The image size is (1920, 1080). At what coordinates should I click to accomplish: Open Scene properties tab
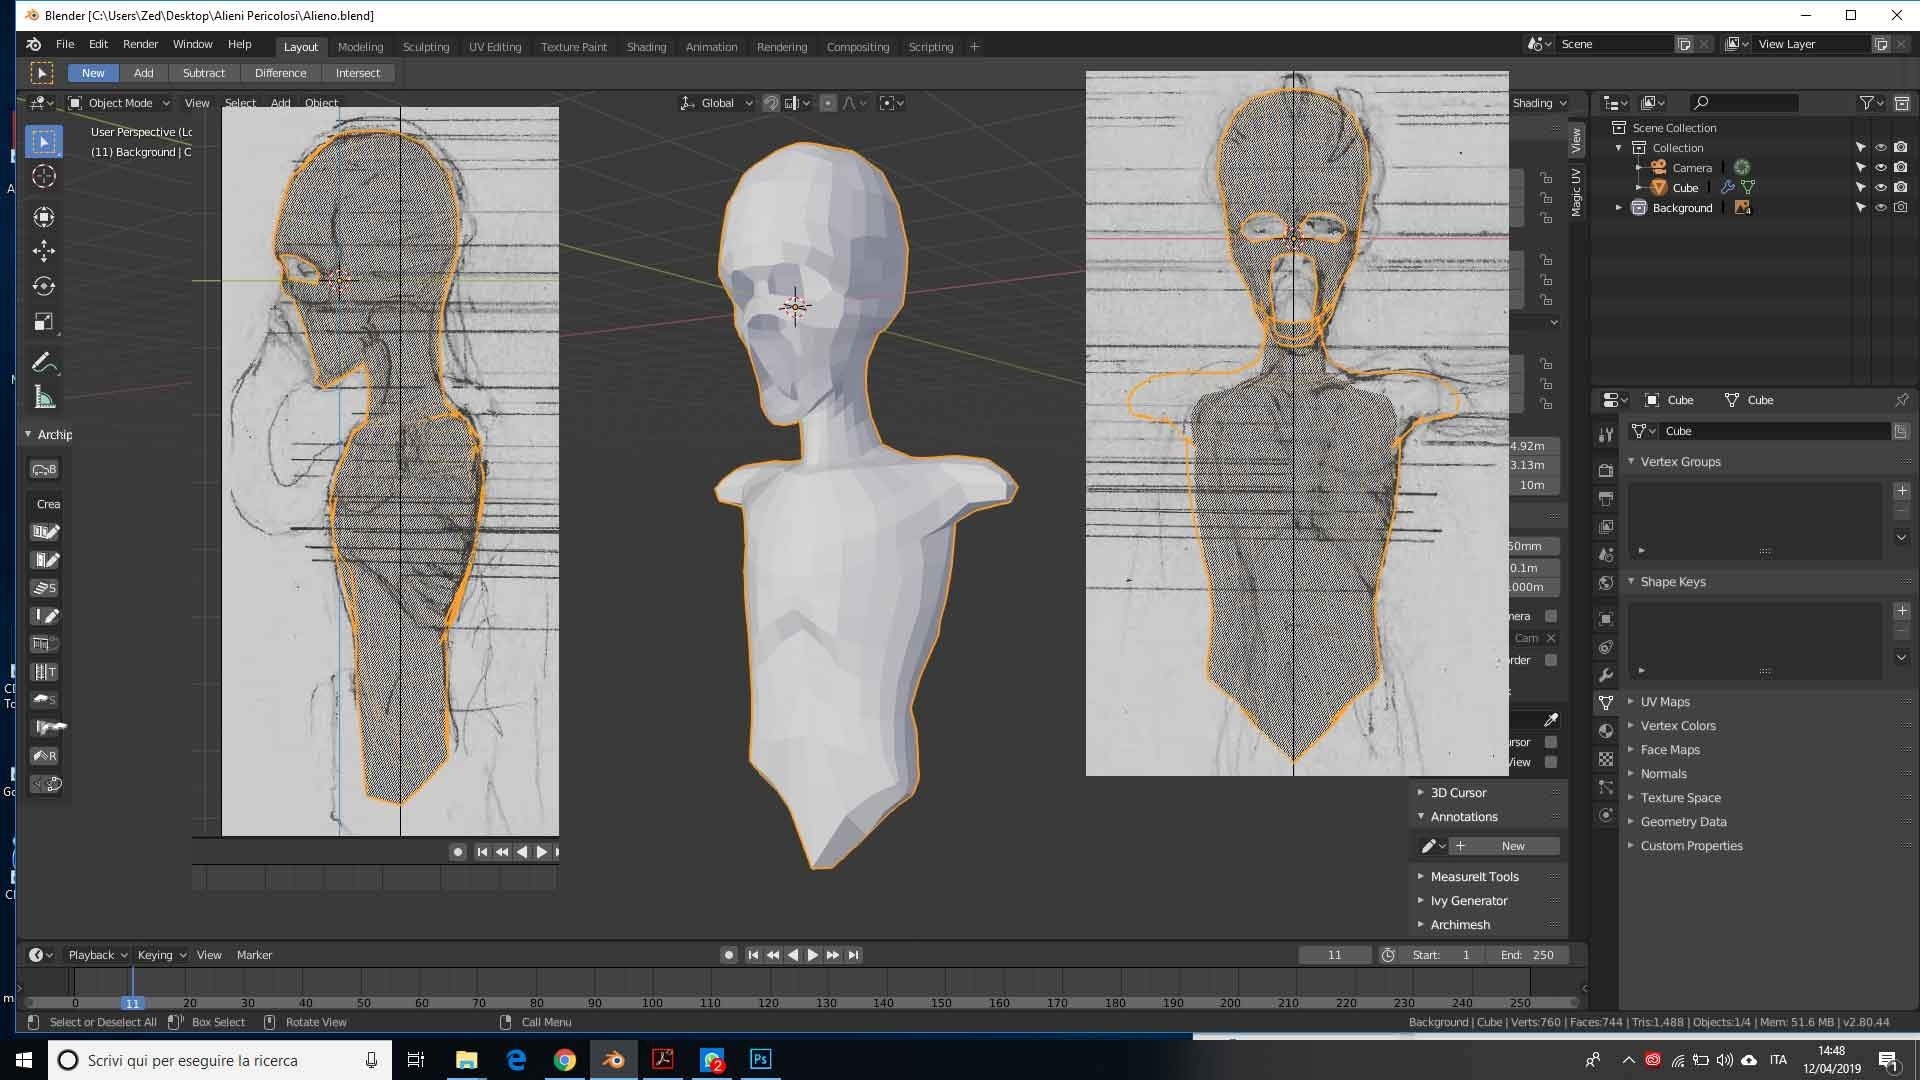pyautogui.click(x=1606, y=554)
